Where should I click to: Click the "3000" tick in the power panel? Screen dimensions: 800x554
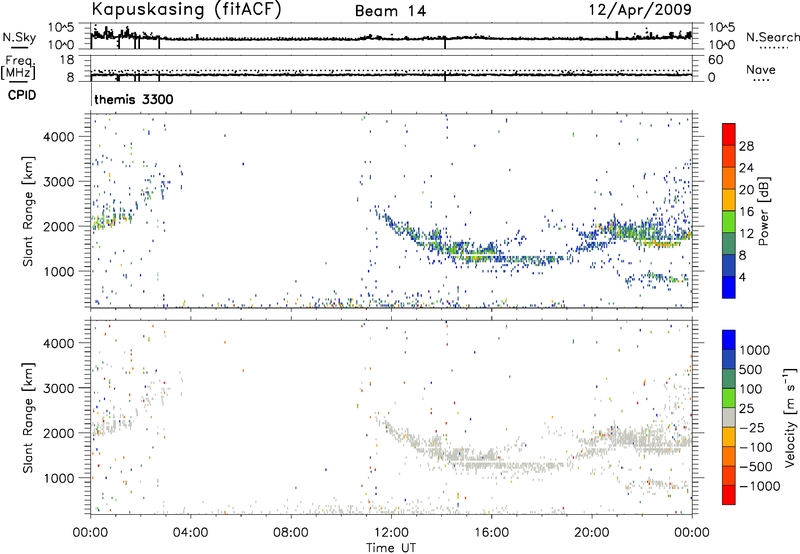pos(59,182)
